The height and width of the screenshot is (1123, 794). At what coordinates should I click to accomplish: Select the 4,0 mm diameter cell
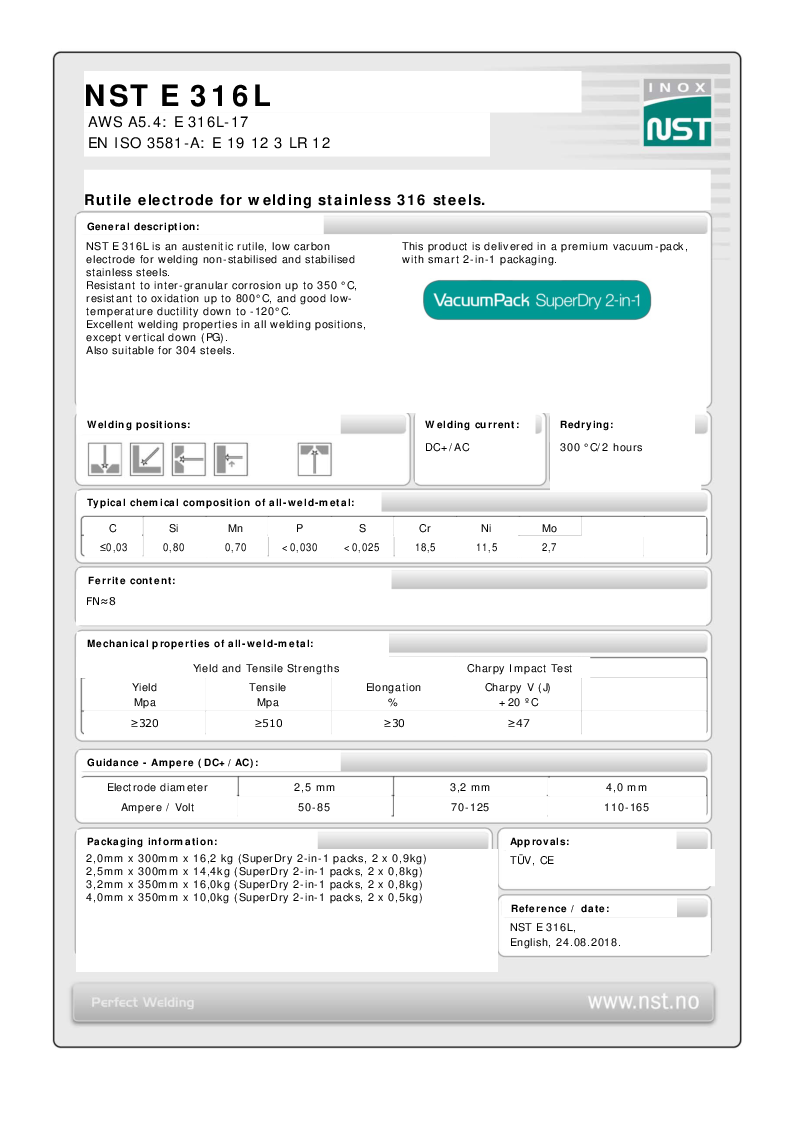click(626, 788)
